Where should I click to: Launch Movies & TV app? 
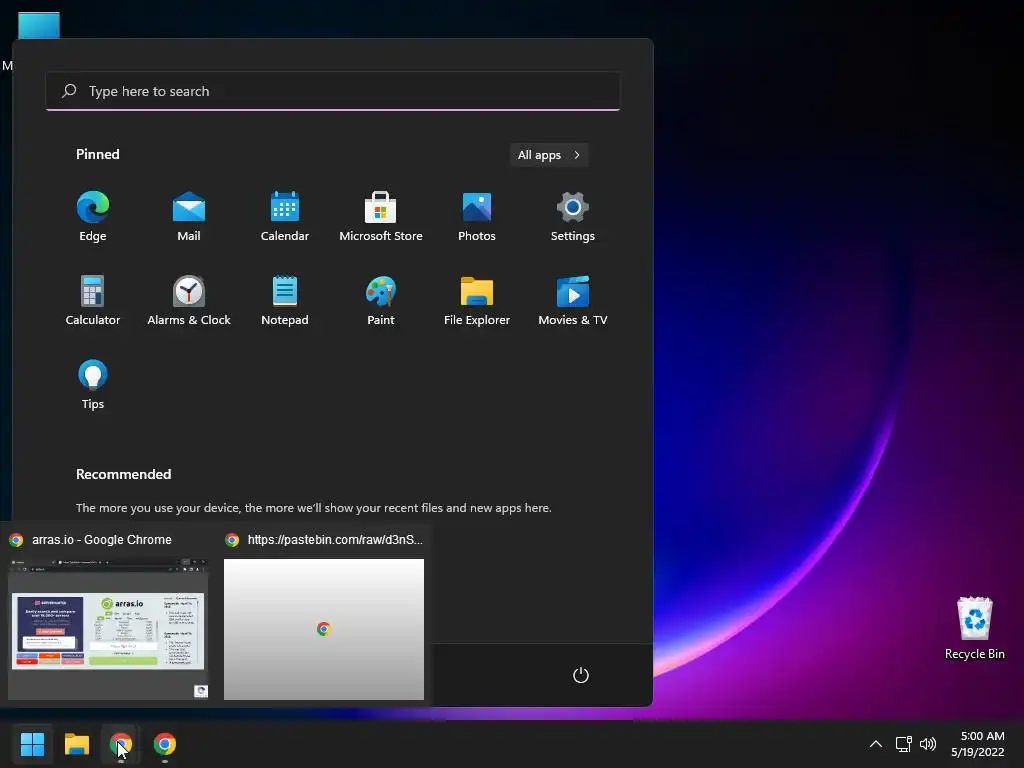pos(573,301)
